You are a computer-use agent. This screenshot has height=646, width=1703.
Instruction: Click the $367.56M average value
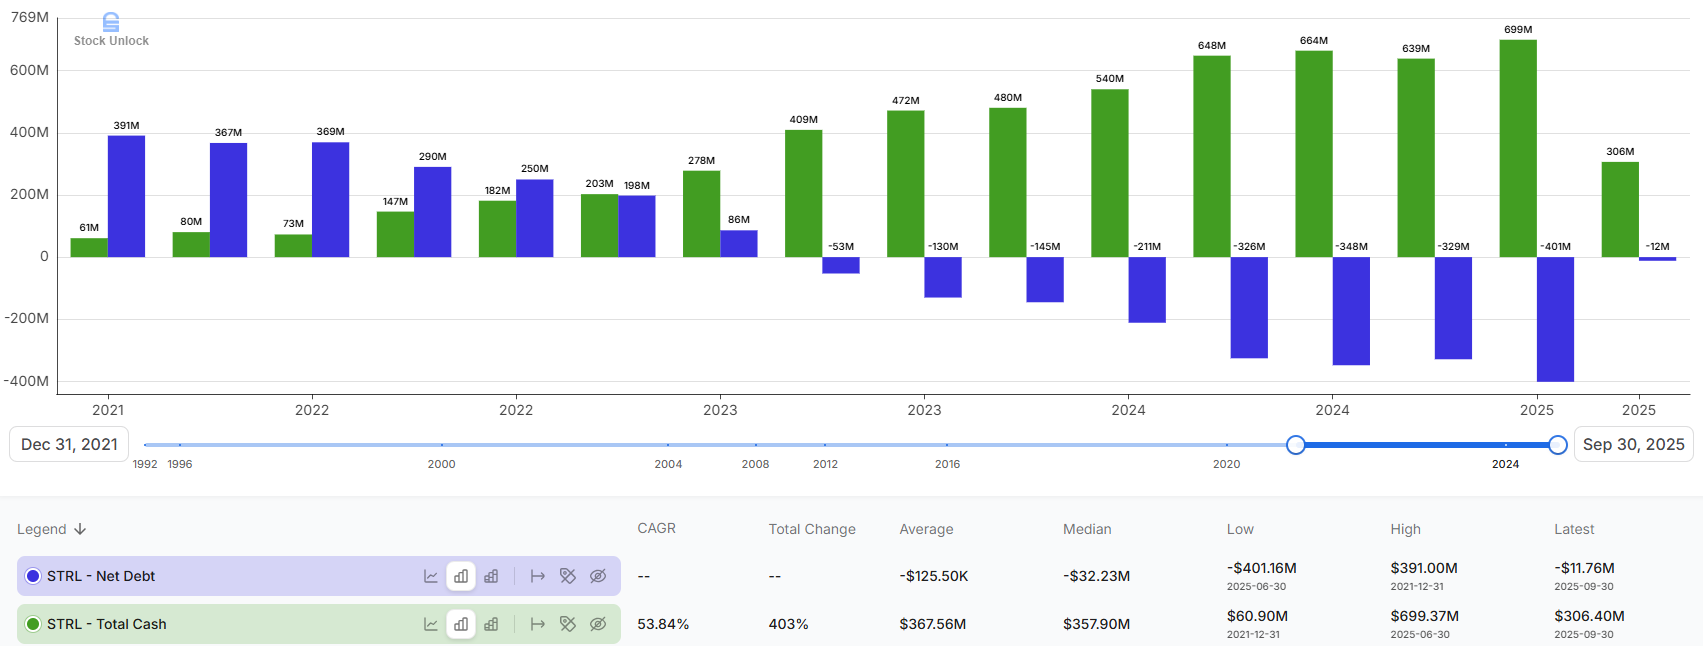click(x=932, y=624)
